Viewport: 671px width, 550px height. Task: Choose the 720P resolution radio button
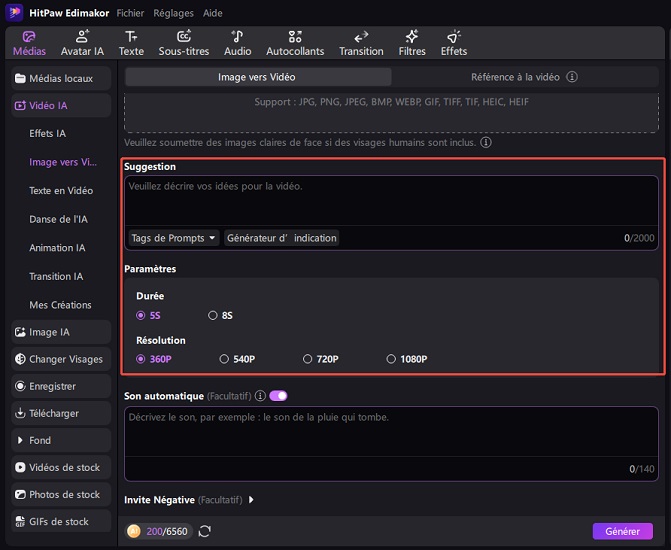[308, 359]
